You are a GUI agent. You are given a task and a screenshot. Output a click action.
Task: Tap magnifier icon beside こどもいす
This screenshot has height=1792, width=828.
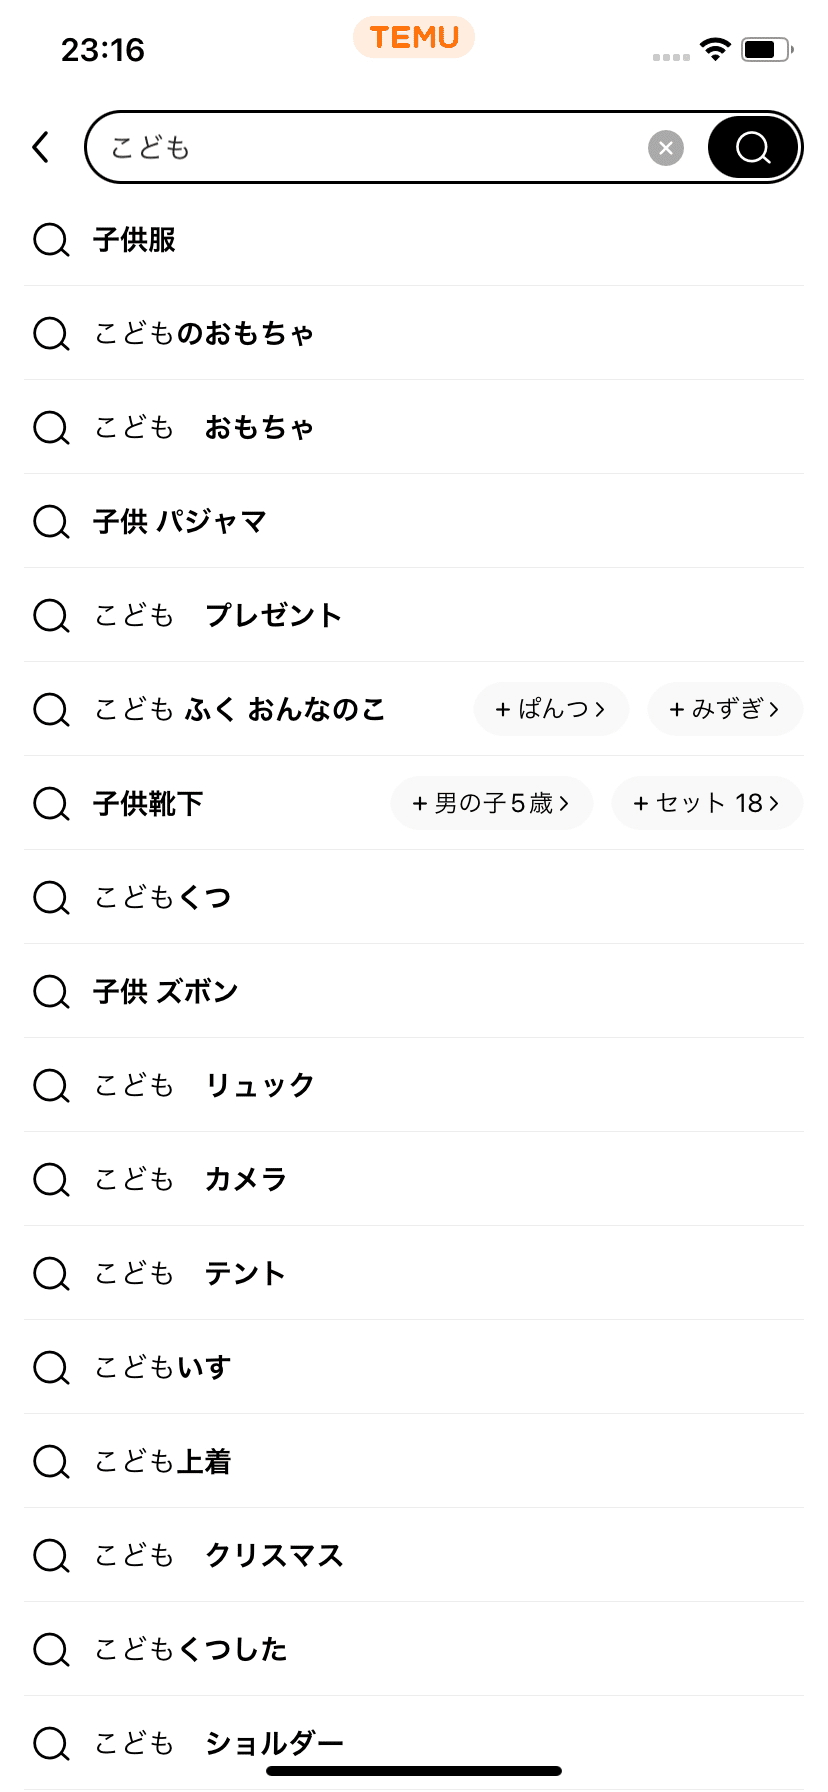[x=51, y=1368]
